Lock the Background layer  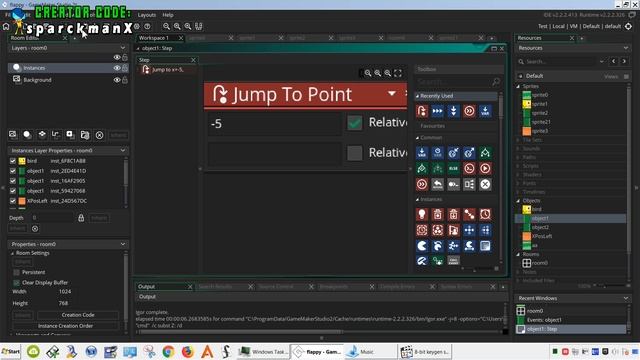click(x=125, y=80)
